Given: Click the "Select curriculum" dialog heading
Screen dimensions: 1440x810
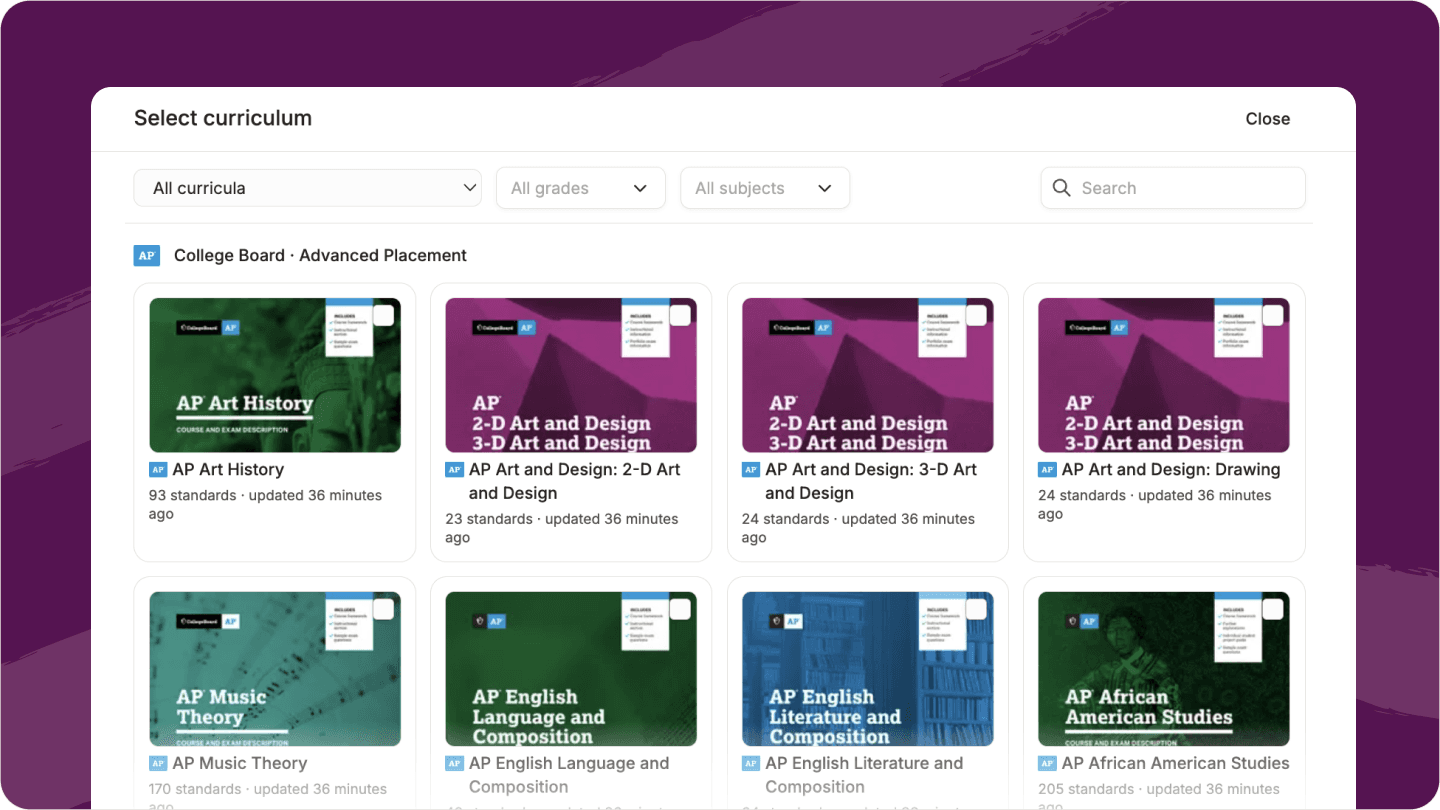Looking at the screenshot, I should click(223, 118).
